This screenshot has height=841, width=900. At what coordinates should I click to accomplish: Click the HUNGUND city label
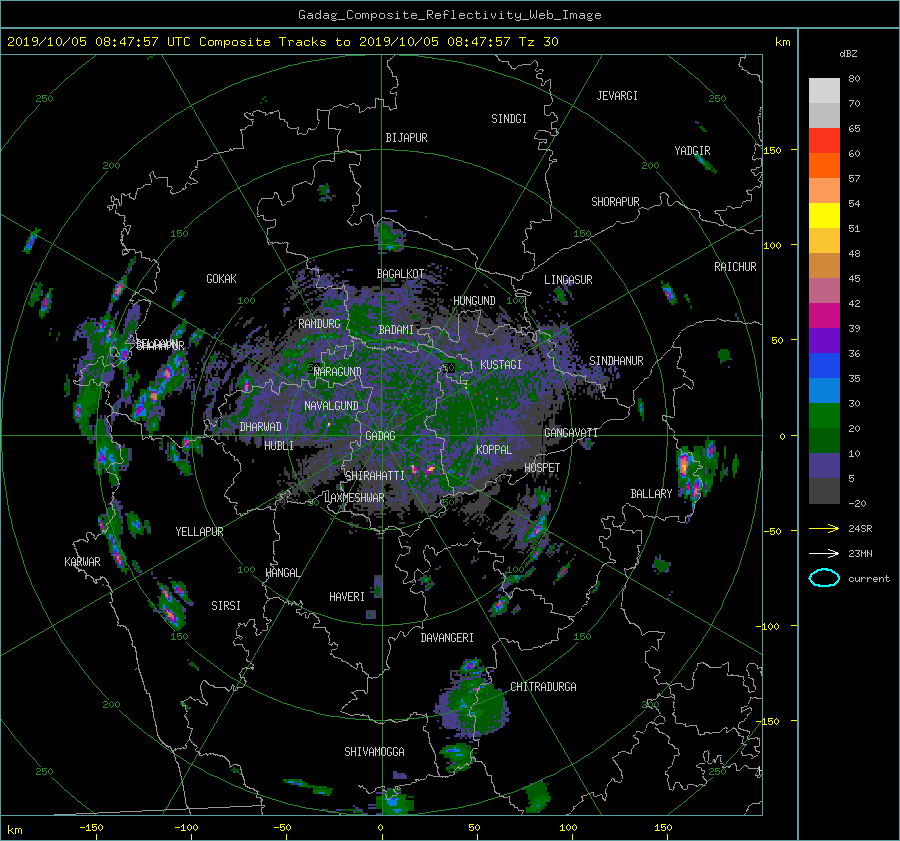click(474, 301)
